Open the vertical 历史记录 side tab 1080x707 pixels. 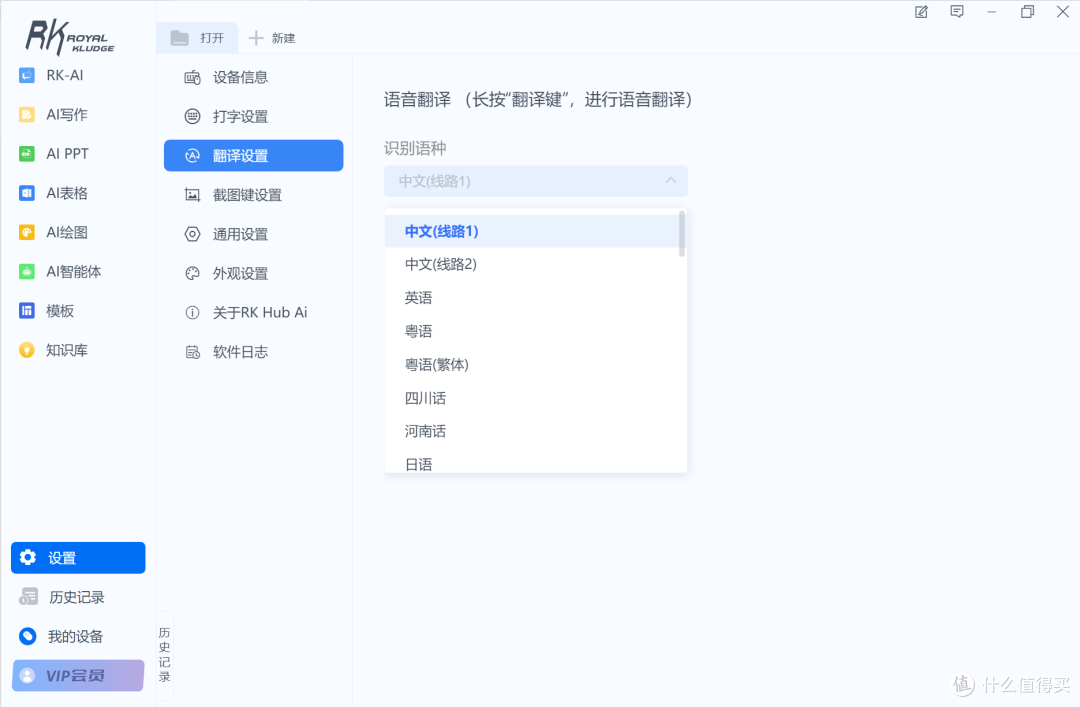(x=165, y=655)
